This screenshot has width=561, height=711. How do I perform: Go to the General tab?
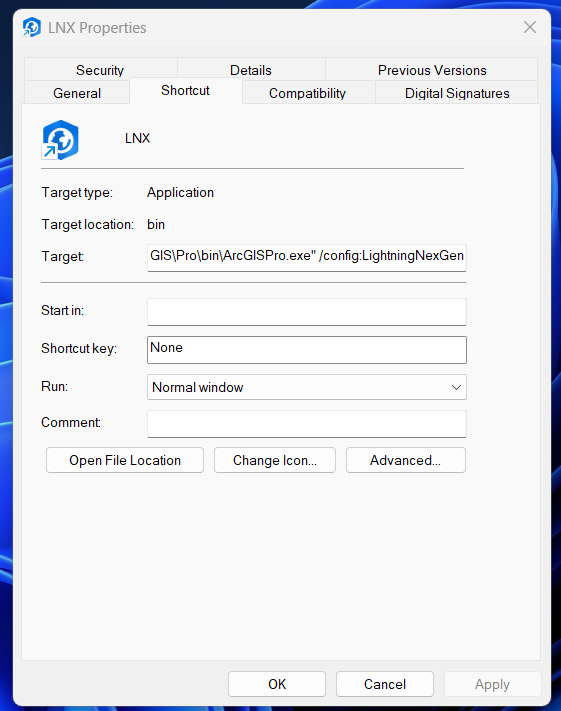click(77, 93)
